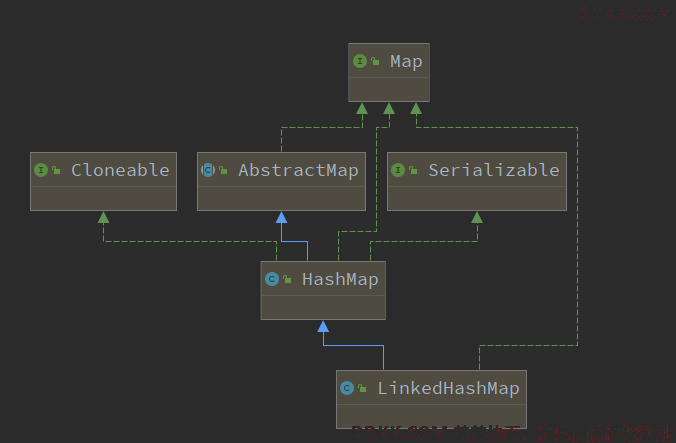Click the blue inheritance arrowhead under HashMap
Image resolution: width=676 pixels, height=443 pixels.
click(x=323, y=326)
